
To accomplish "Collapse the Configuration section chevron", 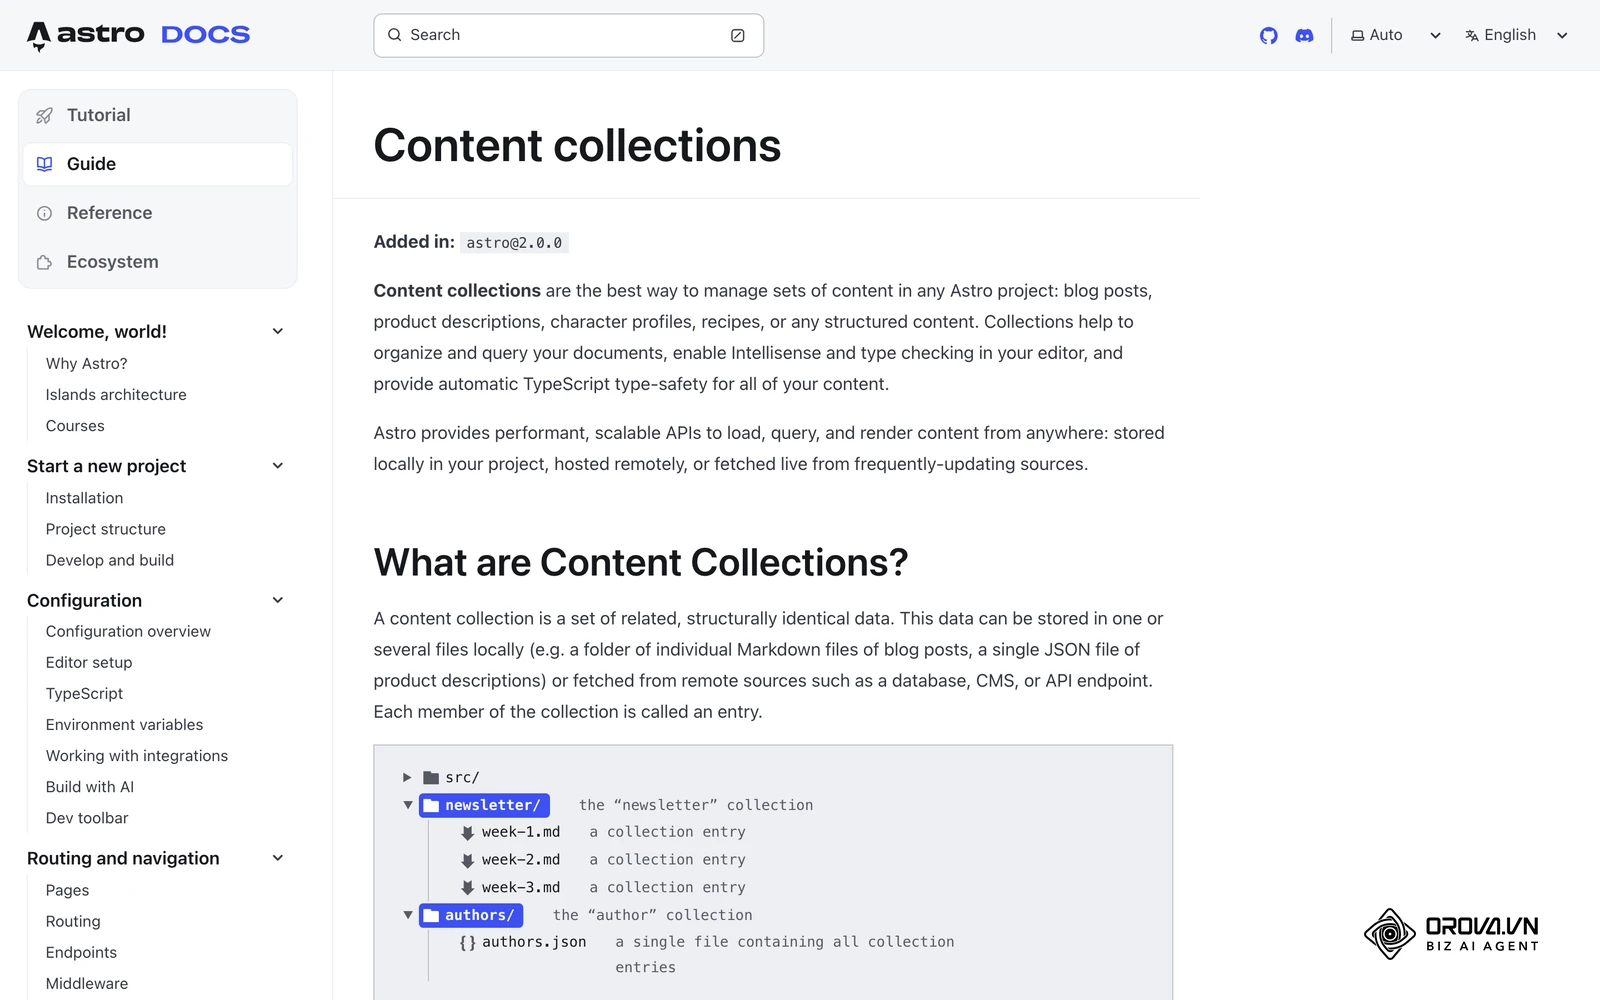I will point(278,600).
